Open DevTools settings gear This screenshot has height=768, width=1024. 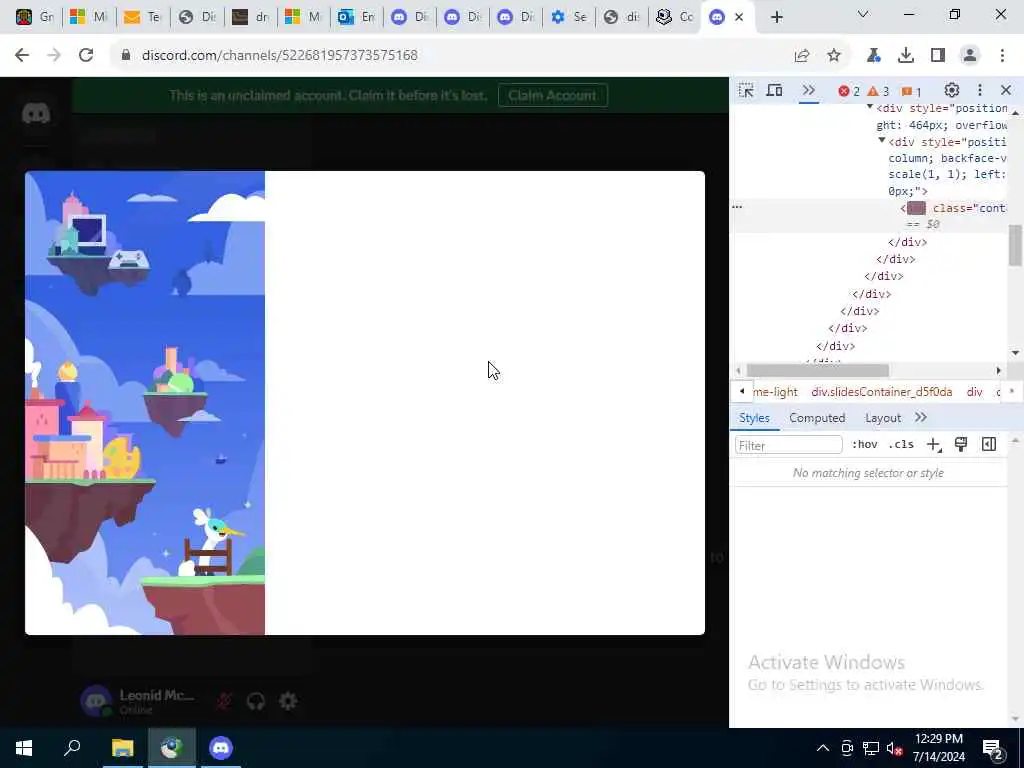(x=952, y=90)
